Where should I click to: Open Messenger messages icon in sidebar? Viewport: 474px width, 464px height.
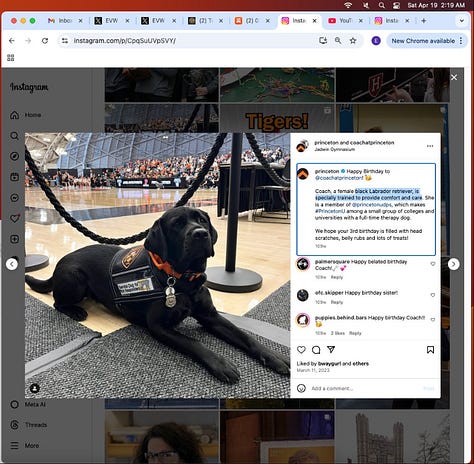click(14, 198)
